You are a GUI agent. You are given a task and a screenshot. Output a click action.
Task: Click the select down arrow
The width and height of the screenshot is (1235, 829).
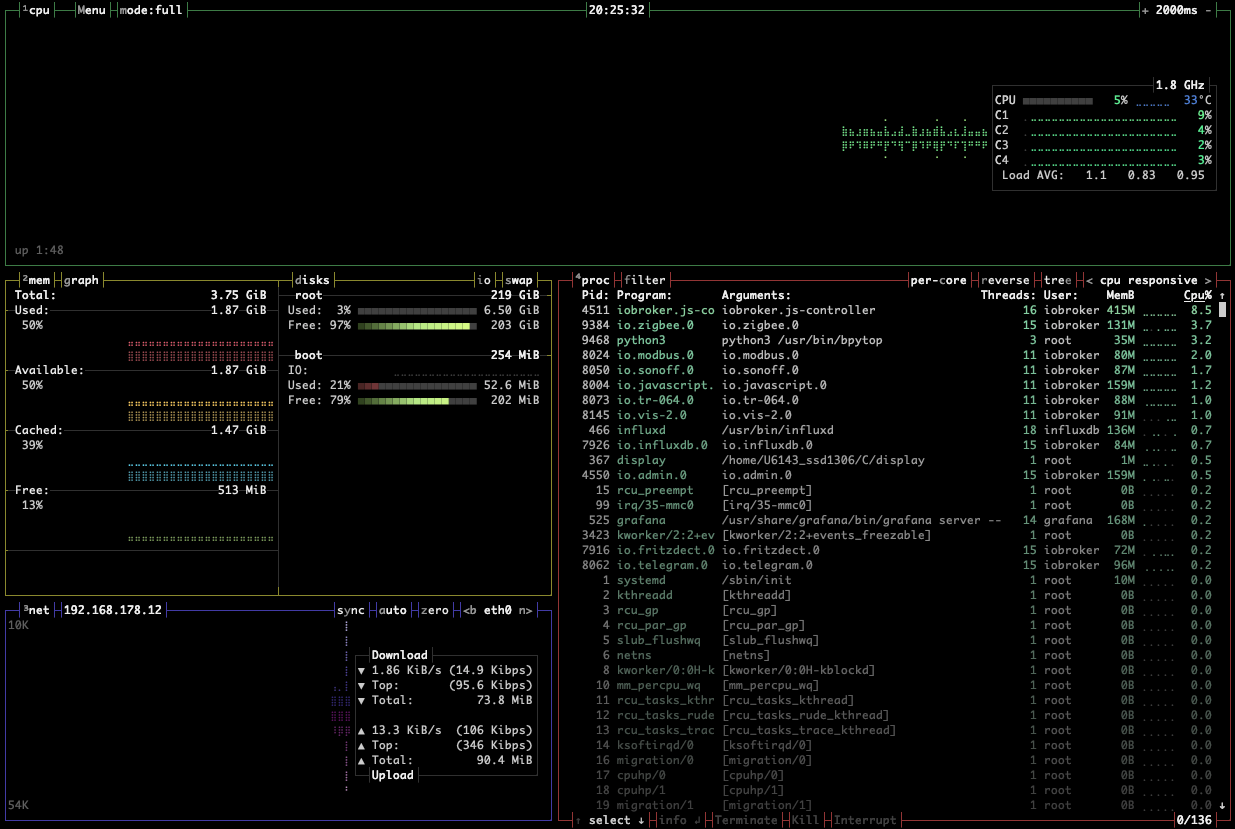(x=641, y=820)
